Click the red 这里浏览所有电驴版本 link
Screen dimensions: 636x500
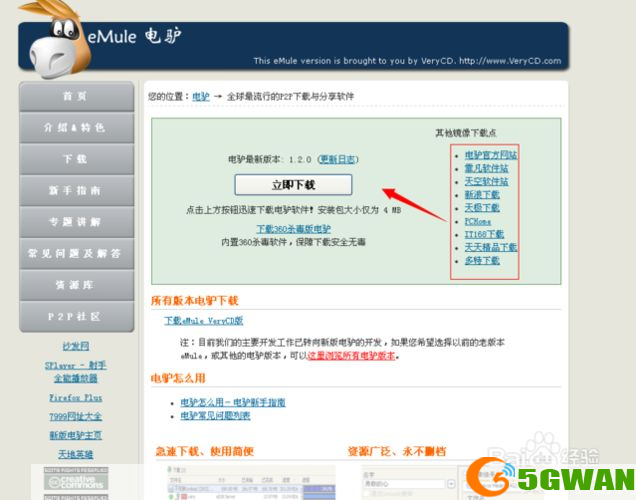coord(351,356)
